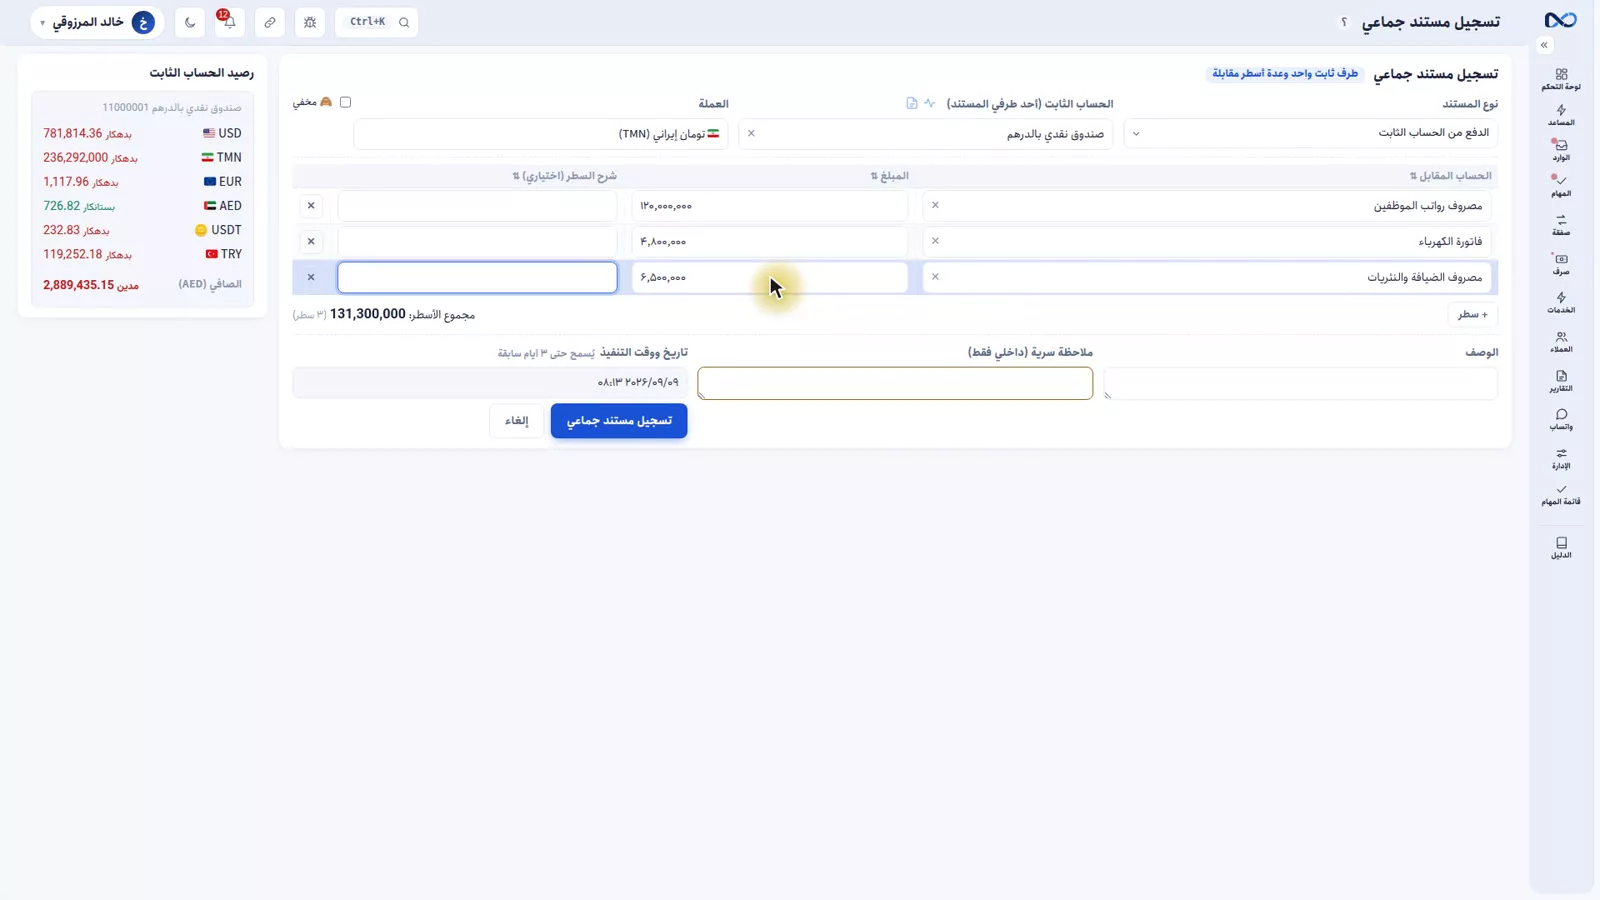The width and height of the screenshot is (1600, 900).
Task: Open the خالد المرزوقي user menu
Action: point(97,22)
